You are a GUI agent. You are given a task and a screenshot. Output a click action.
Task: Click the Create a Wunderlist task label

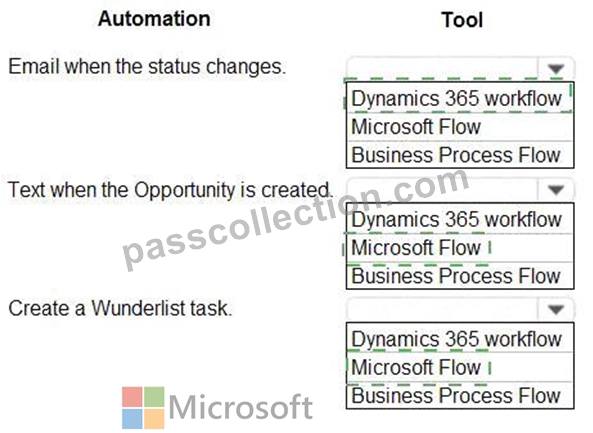point(120,308)
